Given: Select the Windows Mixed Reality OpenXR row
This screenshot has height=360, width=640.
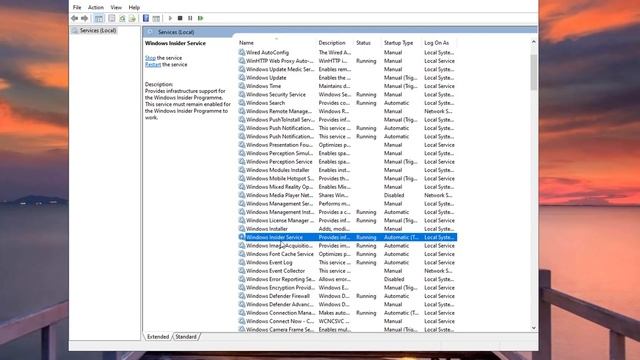Looking at the screenshot, I should (x=347, y=187).
